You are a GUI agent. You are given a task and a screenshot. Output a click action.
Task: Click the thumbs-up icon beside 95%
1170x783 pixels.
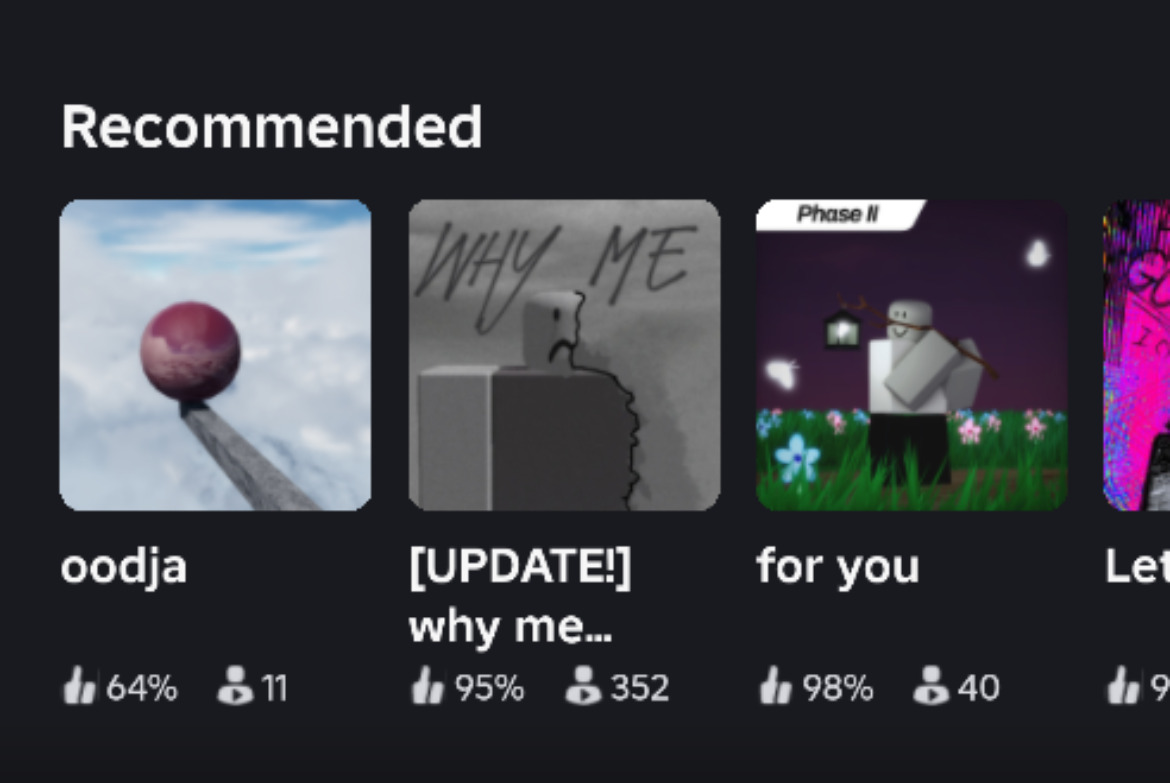coord(428,685)
